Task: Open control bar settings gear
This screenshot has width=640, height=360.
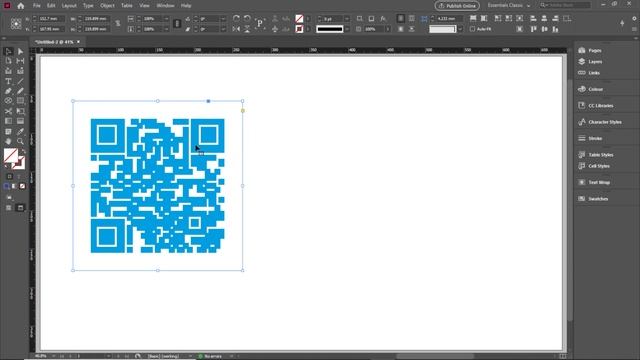Action: point(634,18)
